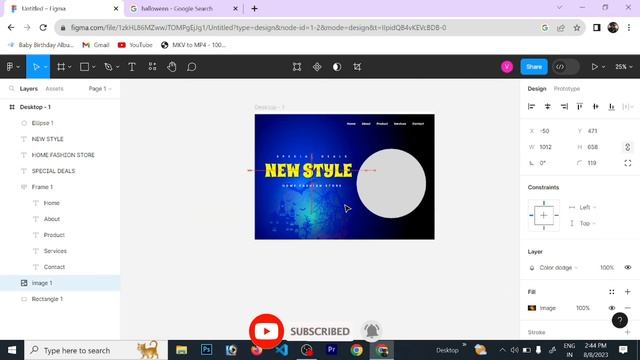640x360 pixels.
Task: Click the independent corners icon
Action: [x=628, y=163]
